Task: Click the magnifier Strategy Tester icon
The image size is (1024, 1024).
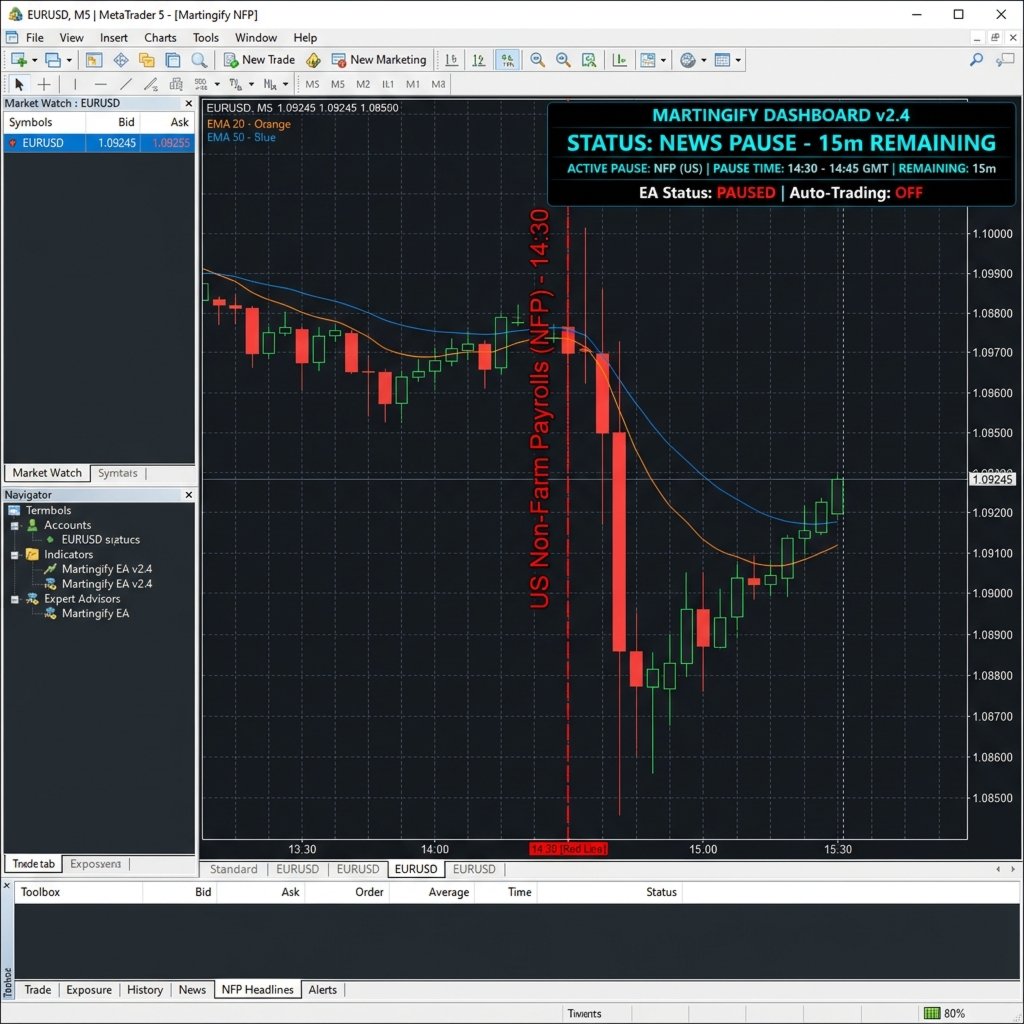Action: (199, 60)
